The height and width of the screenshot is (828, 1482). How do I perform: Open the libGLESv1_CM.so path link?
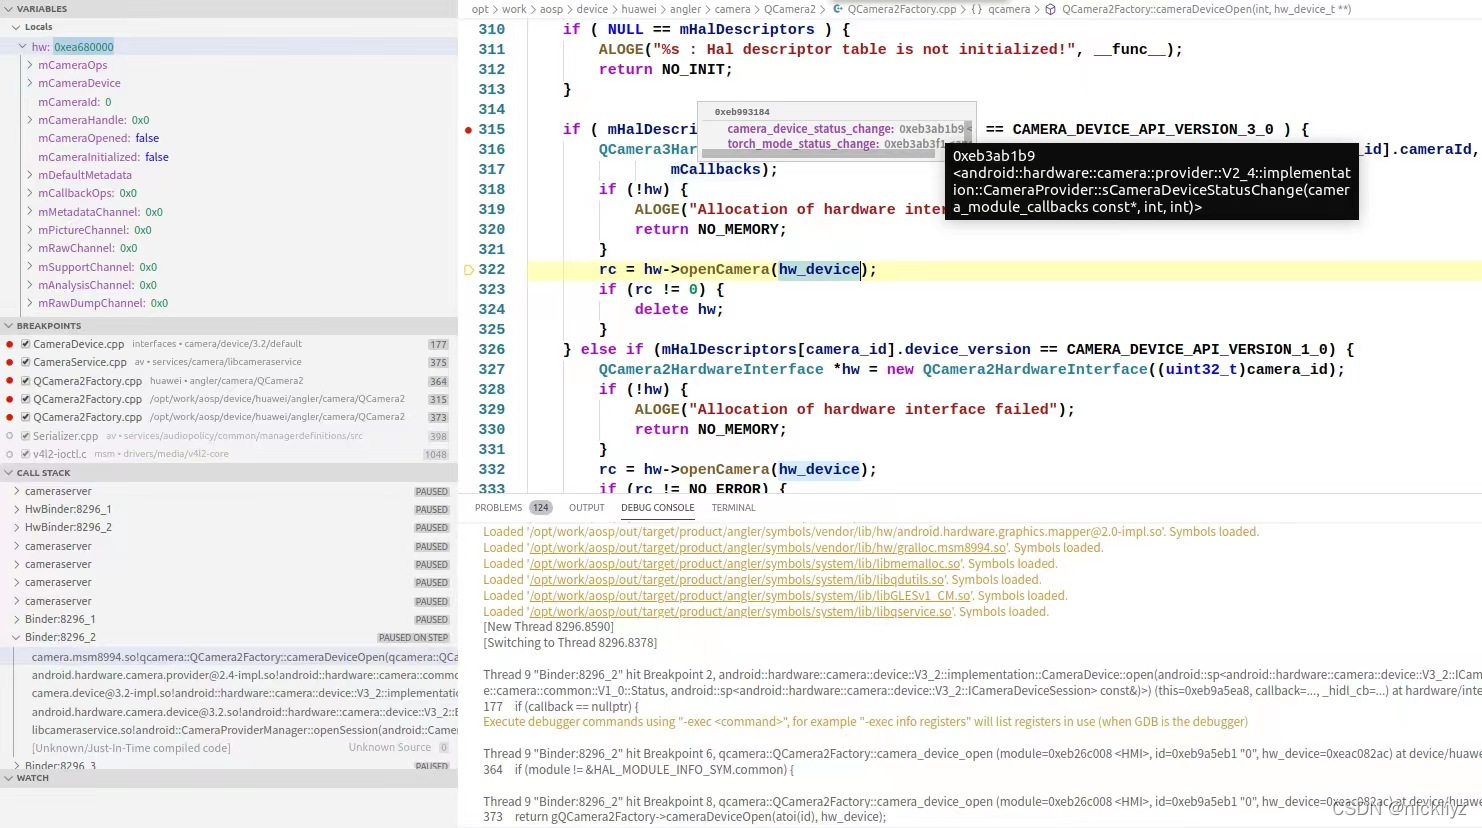coord(749,596)
